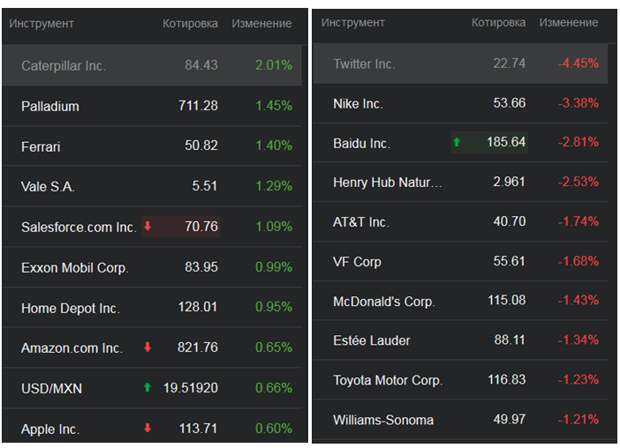Click red down arrow next to Apple Inc.
620x448 pixels.
[x=147, y=427]
